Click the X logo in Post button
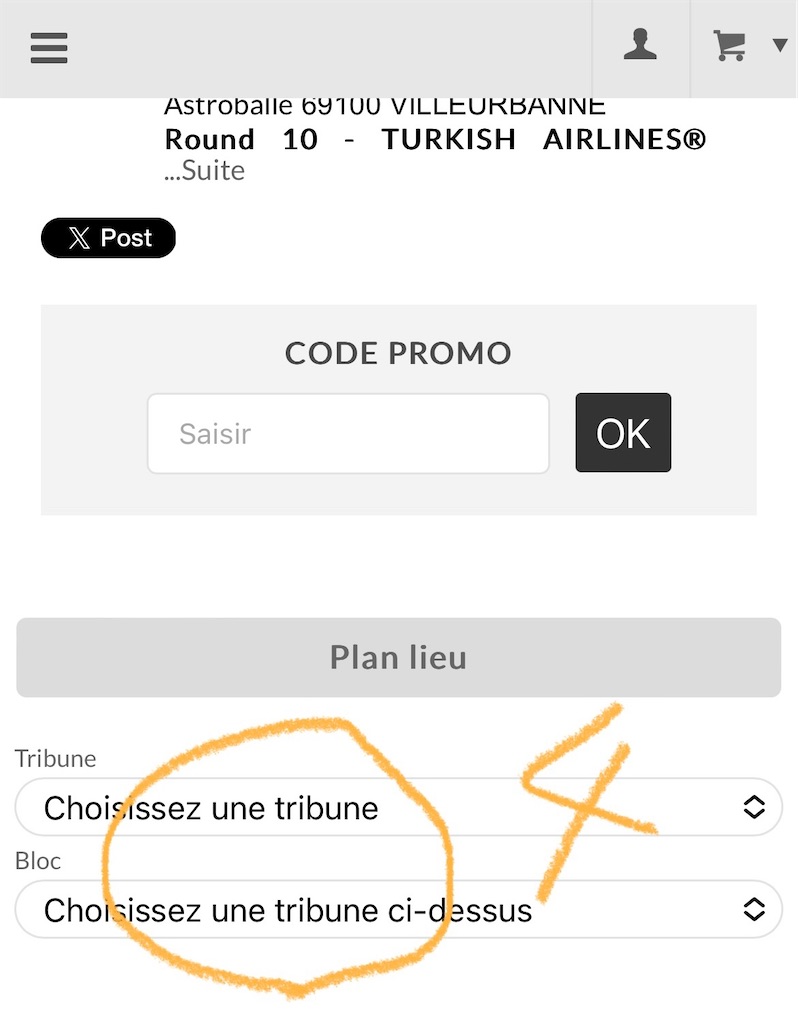Screen dimensions: 798x1024 [78, 238]
